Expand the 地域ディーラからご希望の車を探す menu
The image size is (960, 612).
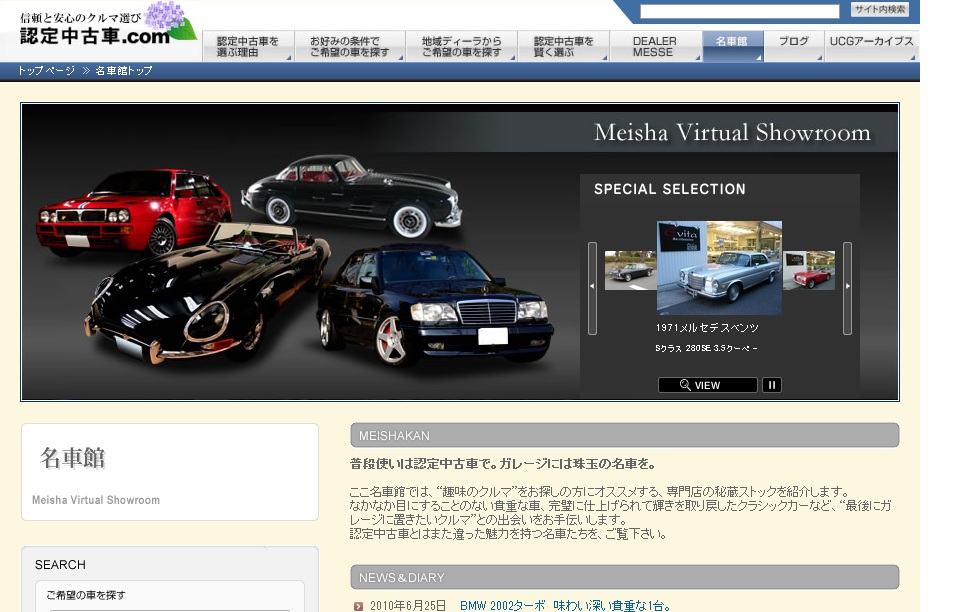coord(461,46)
